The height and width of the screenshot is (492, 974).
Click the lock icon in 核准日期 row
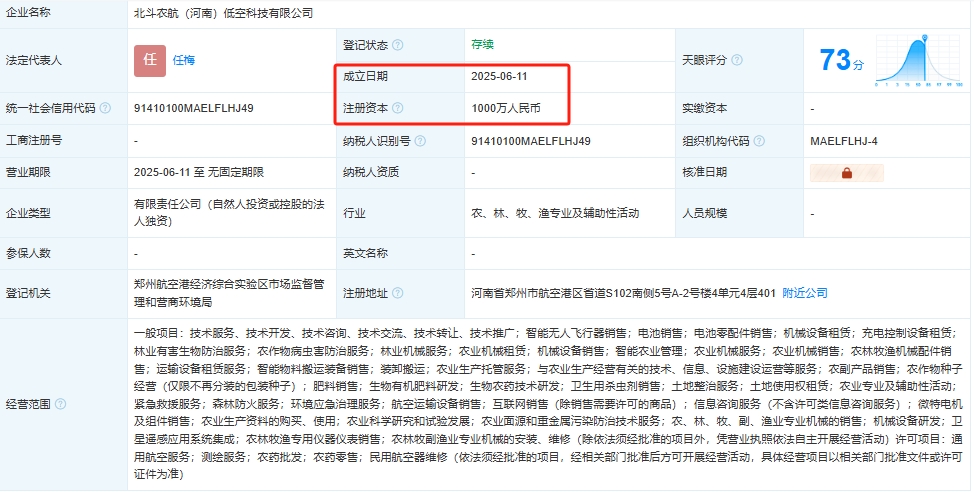click(847, 173)
